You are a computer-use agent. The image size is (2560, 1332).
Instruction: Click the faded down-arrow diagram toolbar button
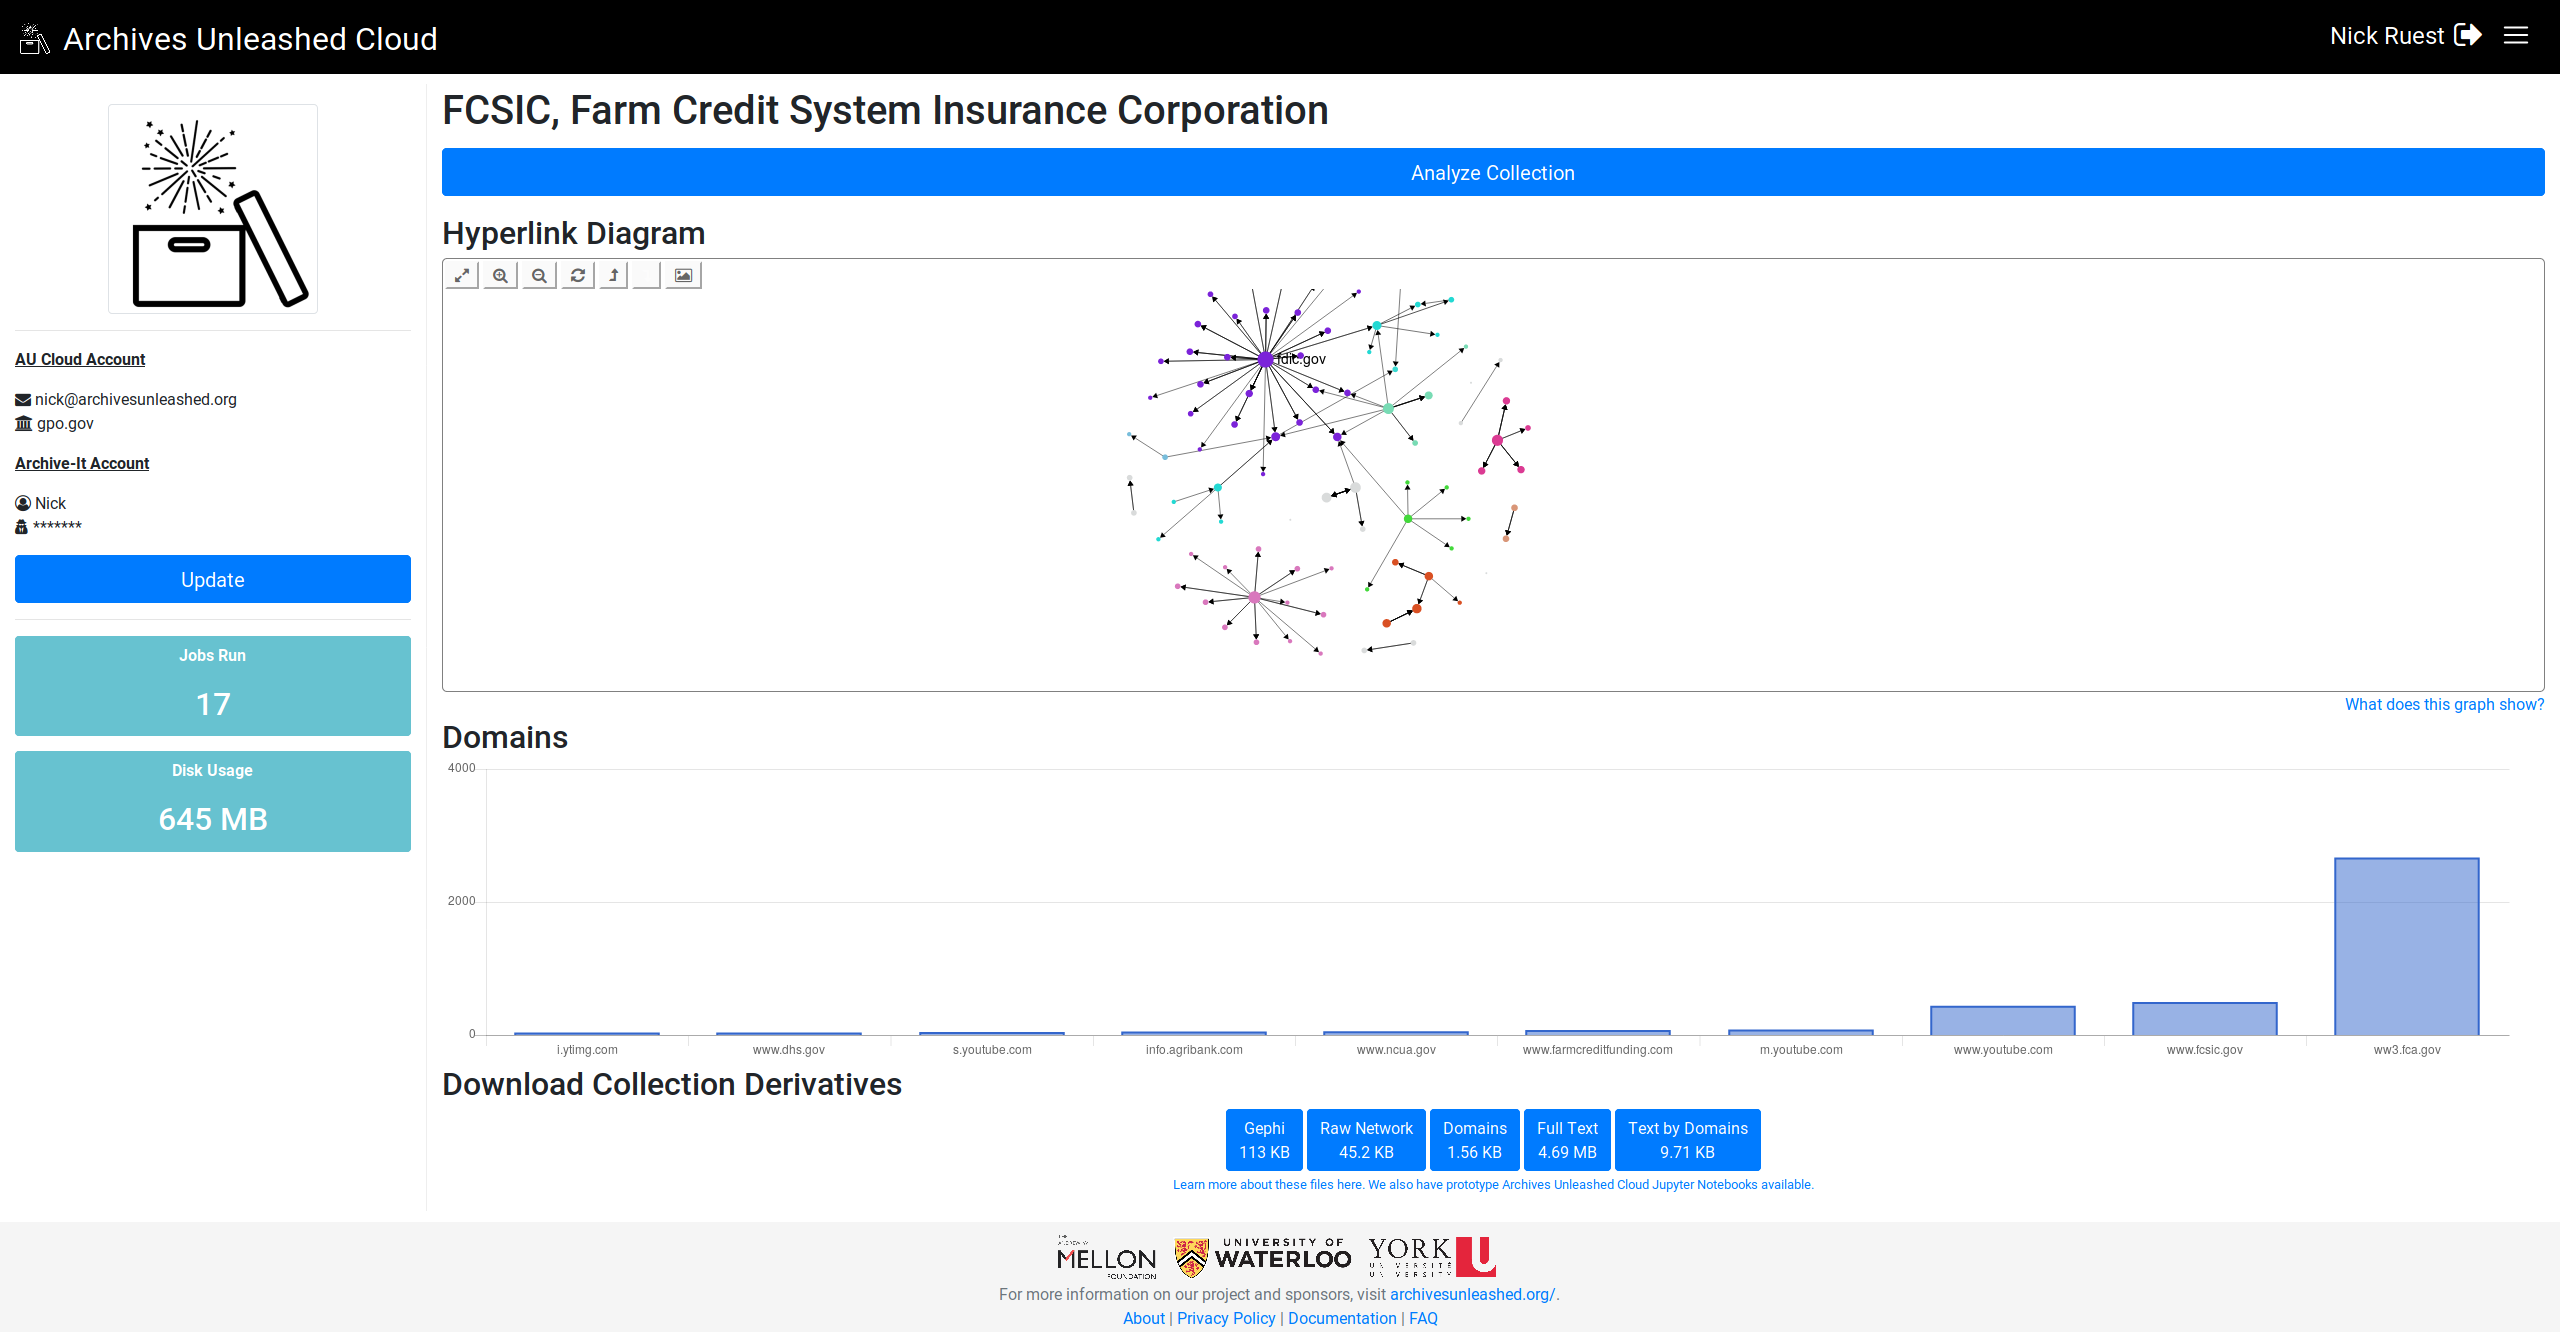[647, 275]
